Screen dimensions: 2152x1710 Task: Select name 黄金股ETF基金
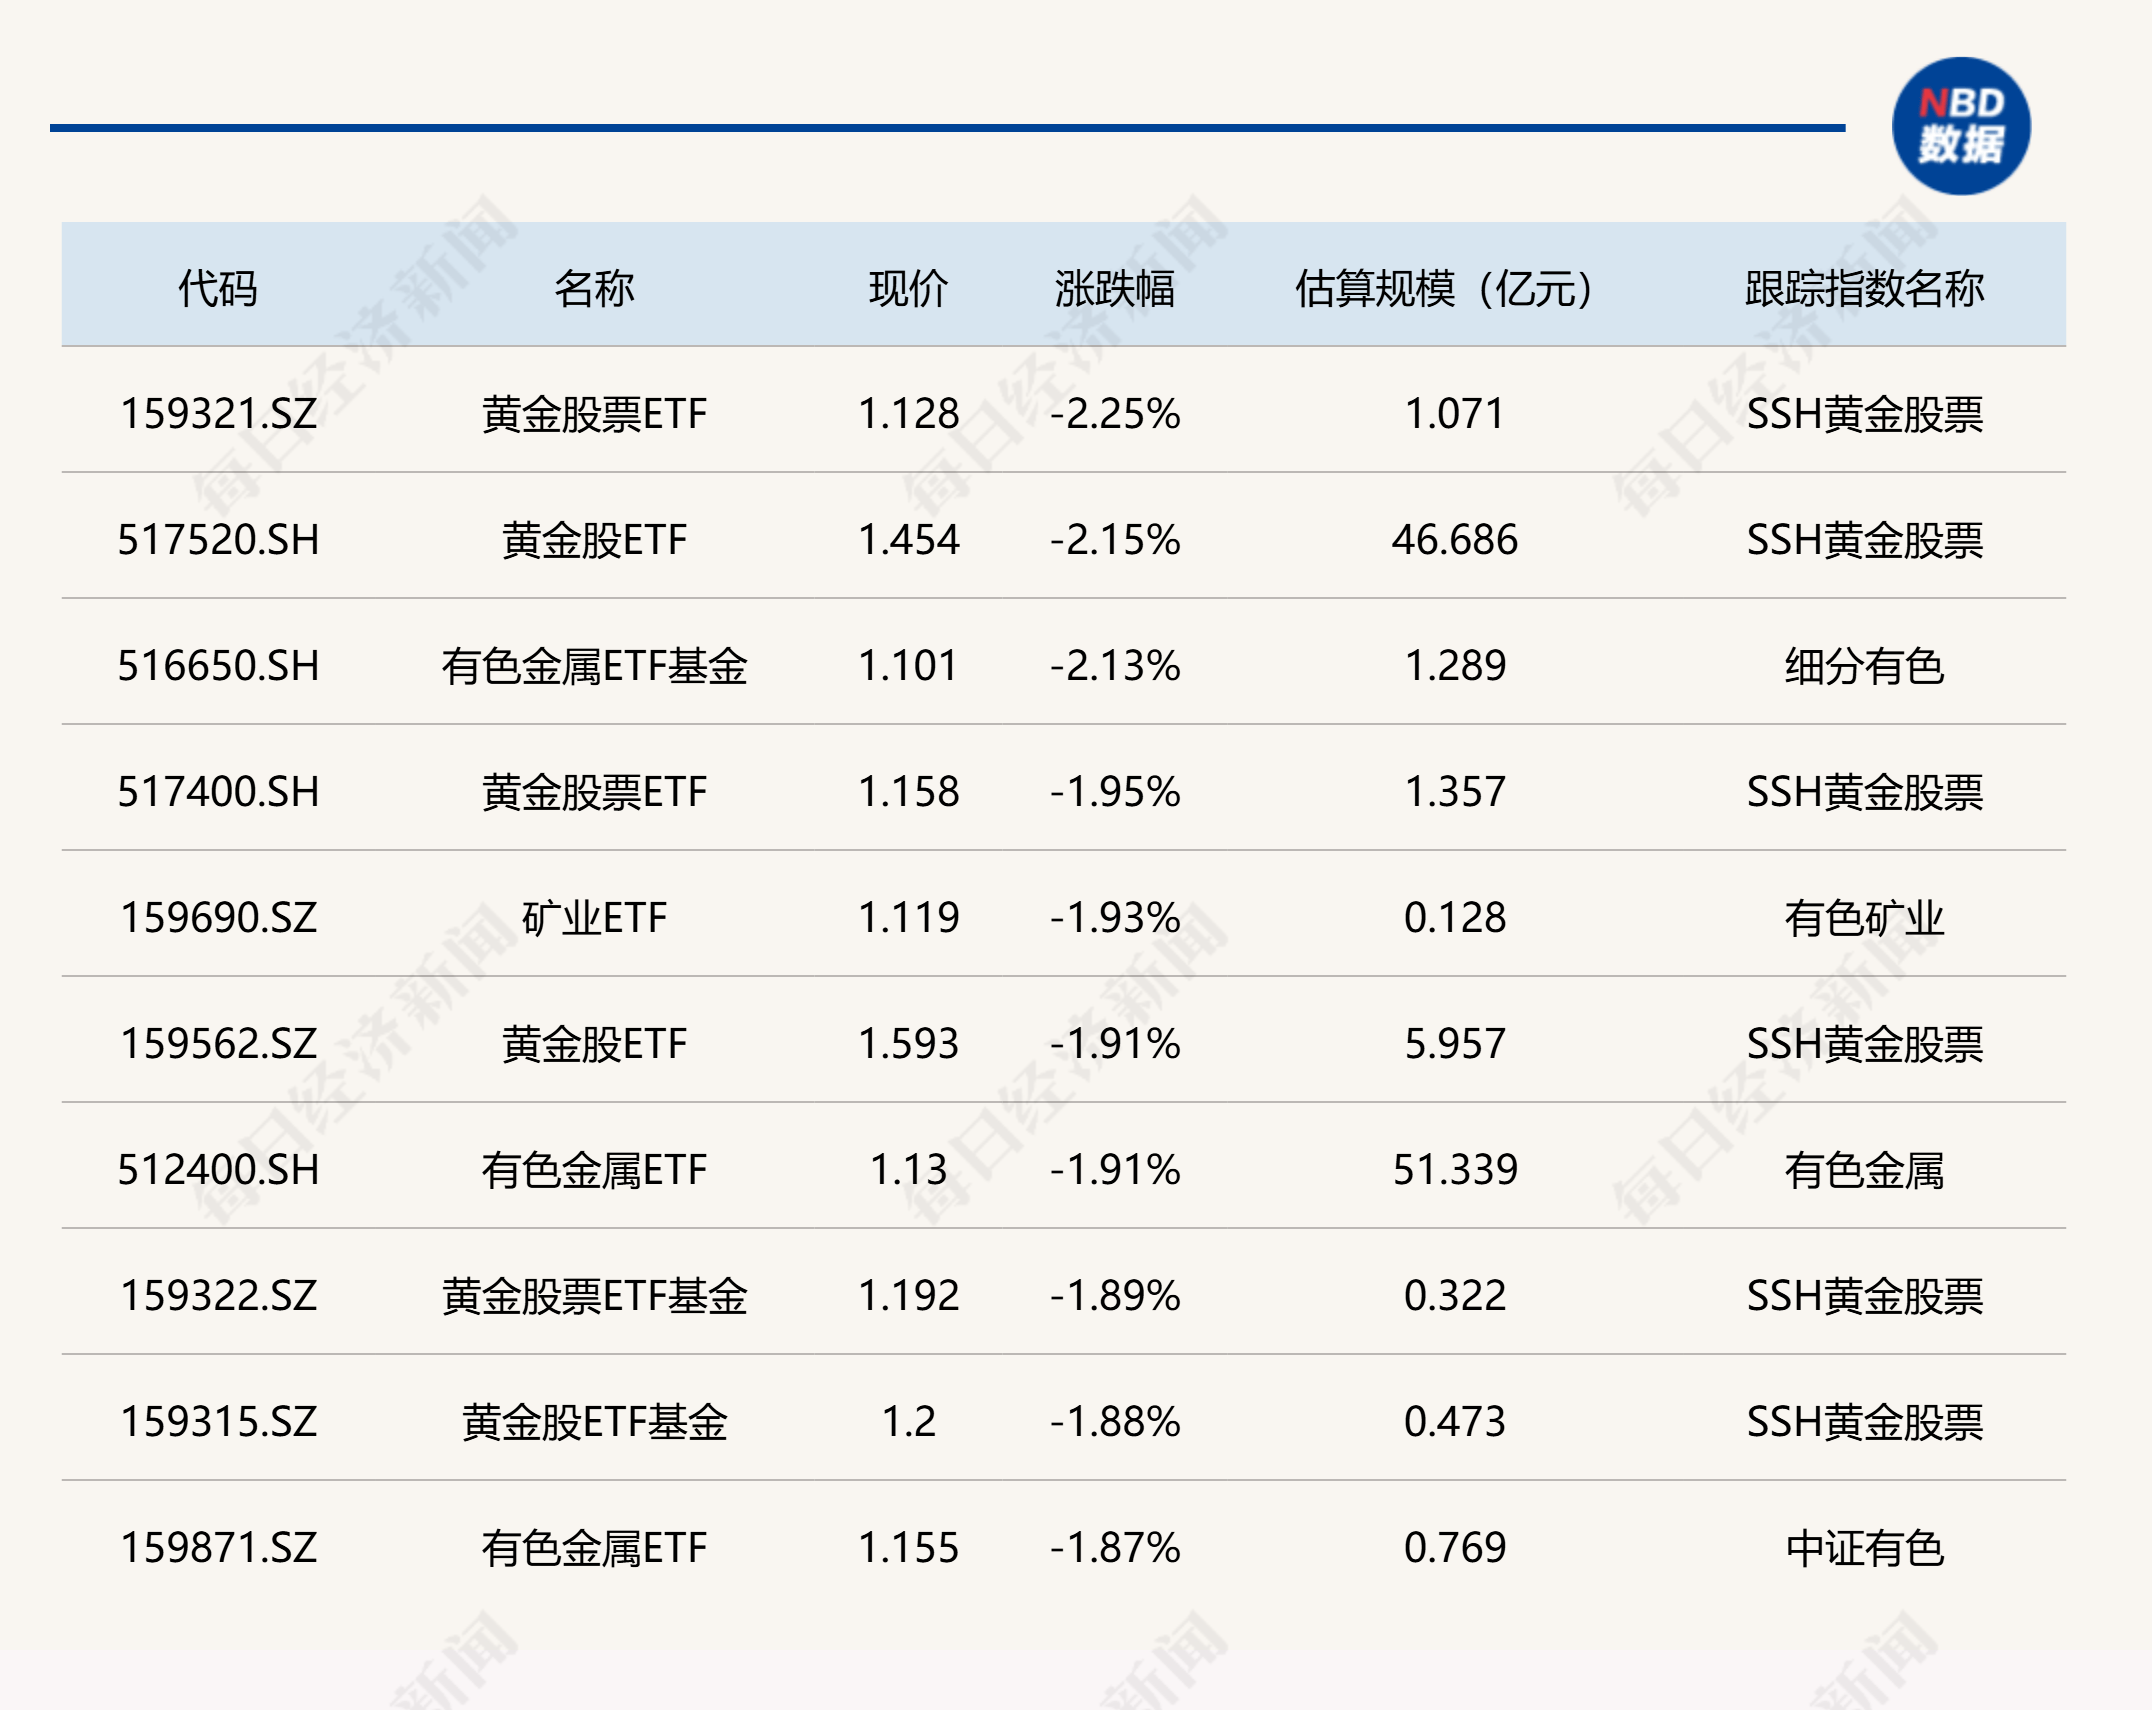coord(594,1422)
